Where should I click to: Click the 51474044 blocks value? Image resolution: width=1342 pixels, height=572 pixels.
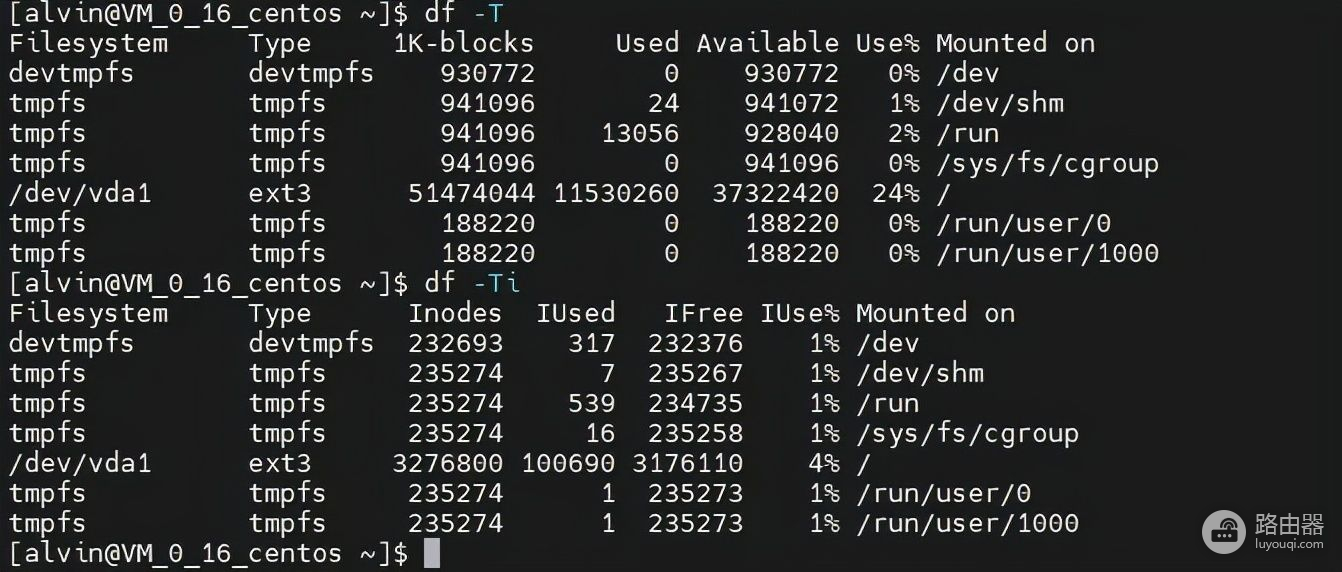click(x=471, y=193)
